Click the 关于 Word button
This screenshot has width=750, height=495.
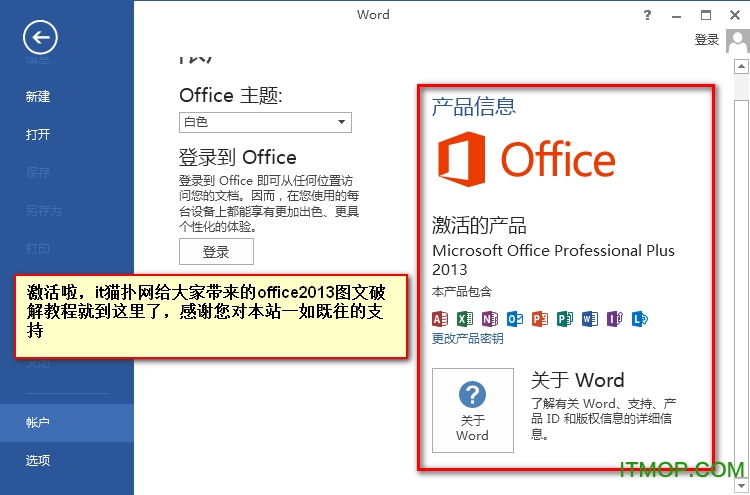tap(473, 410)
